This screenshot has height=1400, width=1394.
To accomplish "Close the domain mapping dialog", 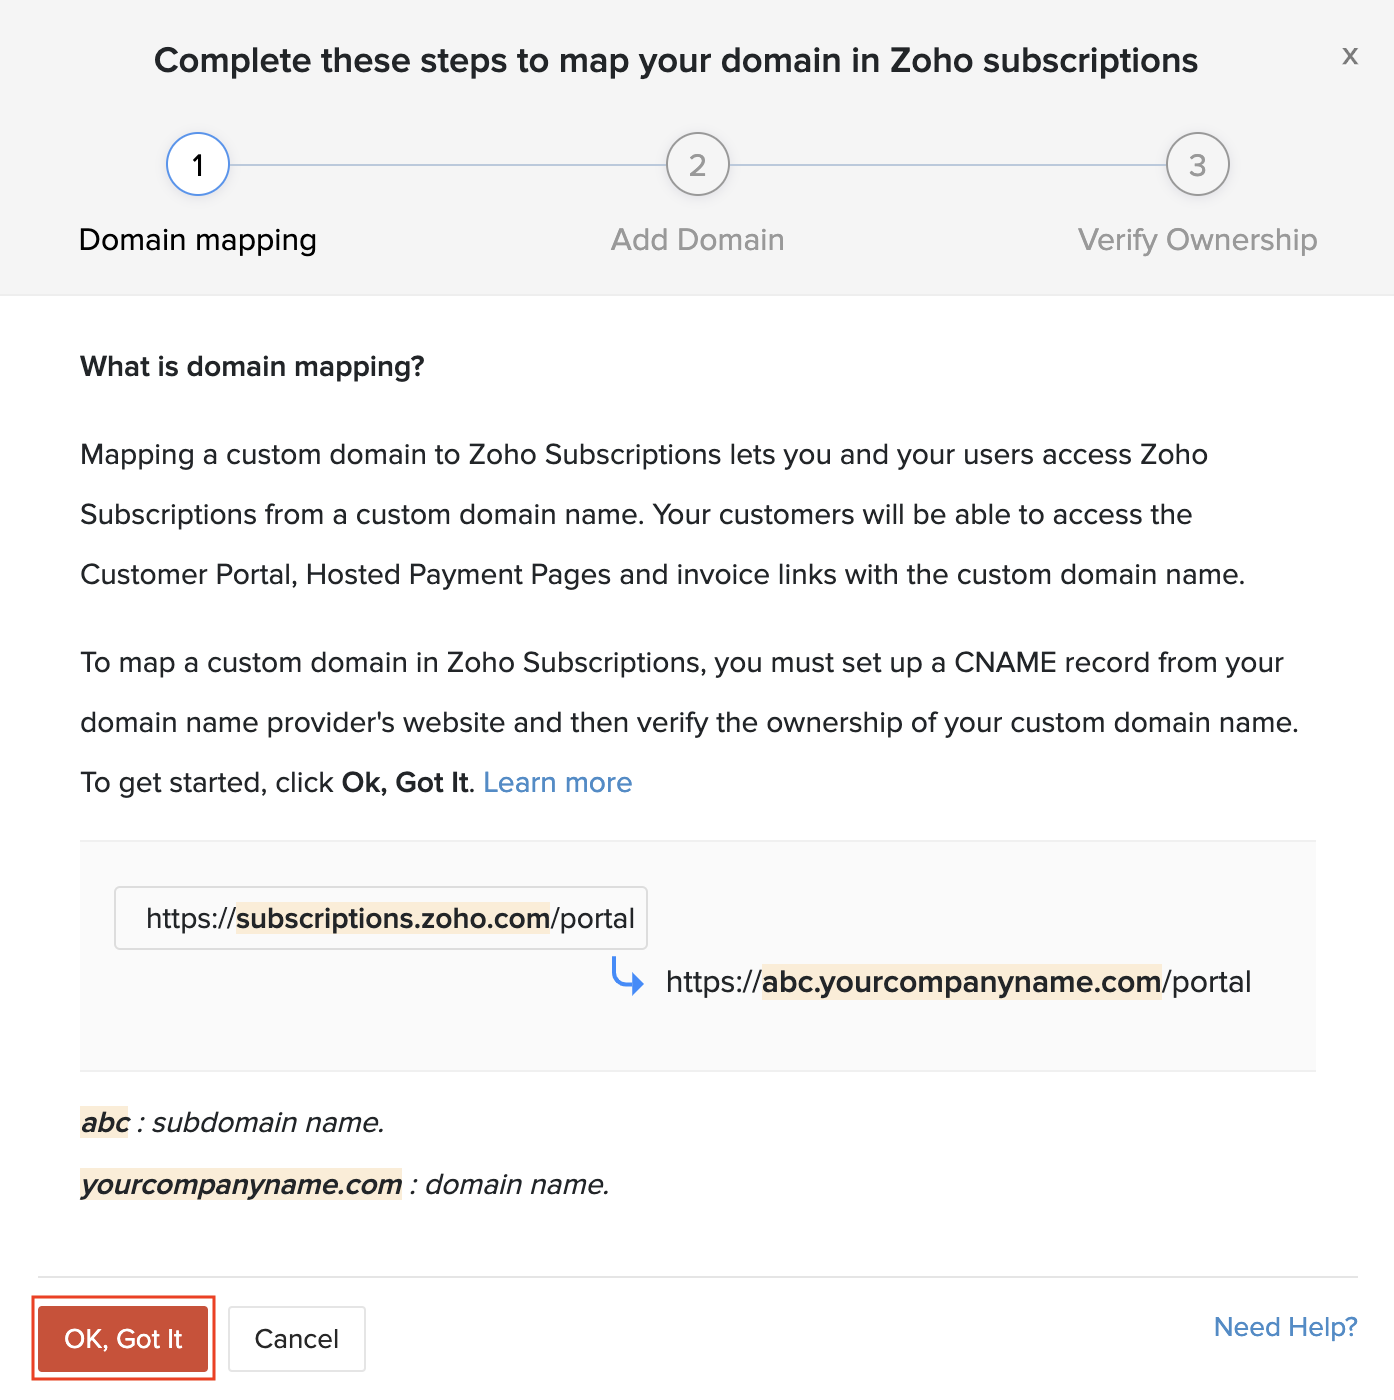I will pyautogui.click(x=1350, y=57).
